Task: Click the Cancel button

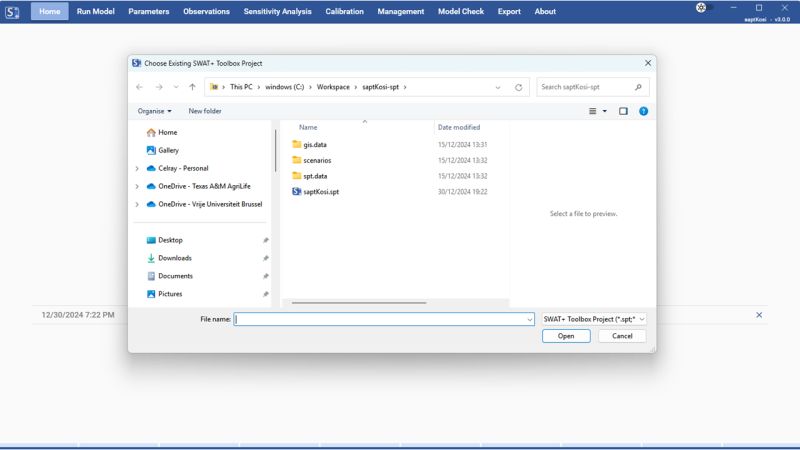Action: [x=622, y=336]
